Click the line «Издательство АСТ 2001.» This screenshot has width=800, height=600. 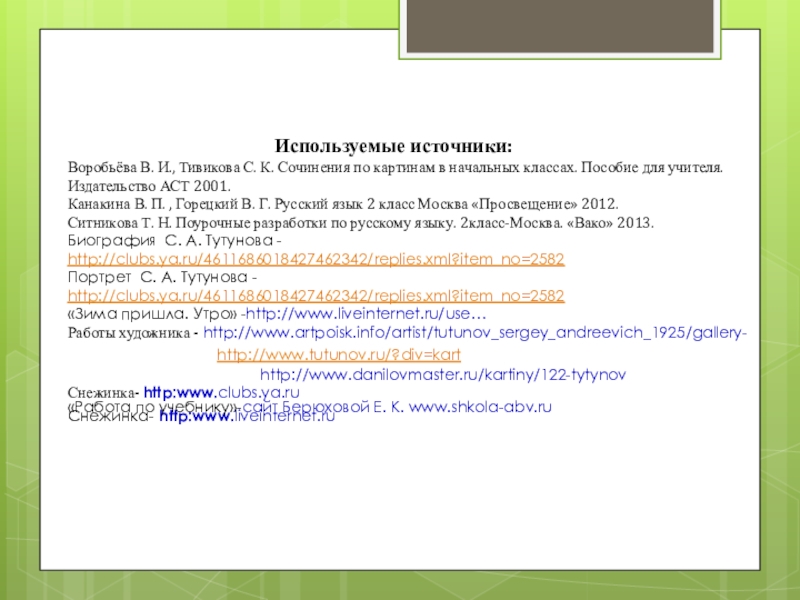(x=149, y=186)
